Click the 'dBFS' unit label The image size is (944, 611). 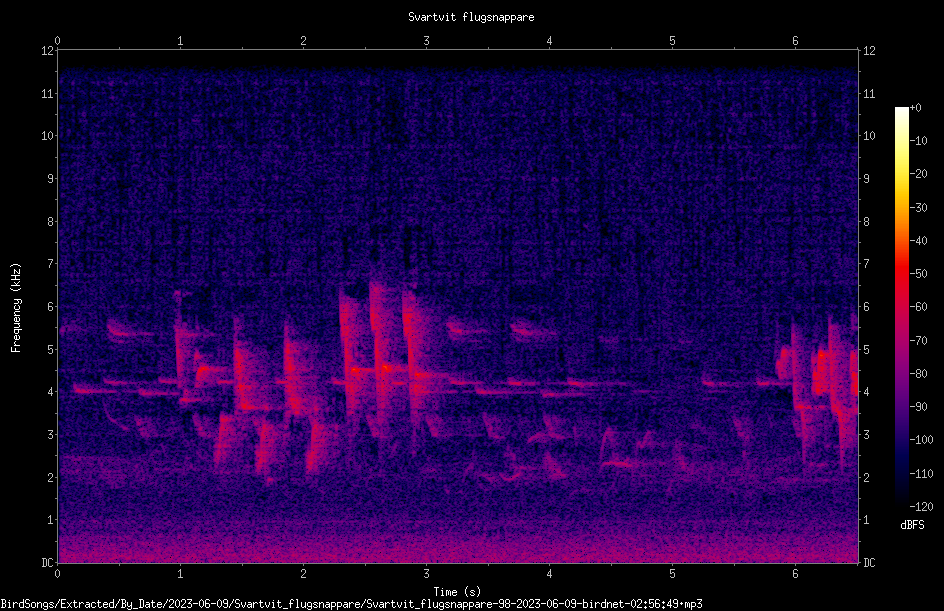[912, 525]
